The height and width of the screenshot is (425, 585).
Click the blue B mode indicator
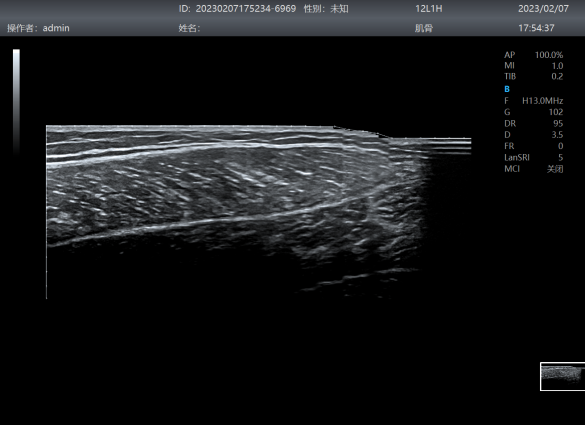pyautogui.click(x=507, y=89)
